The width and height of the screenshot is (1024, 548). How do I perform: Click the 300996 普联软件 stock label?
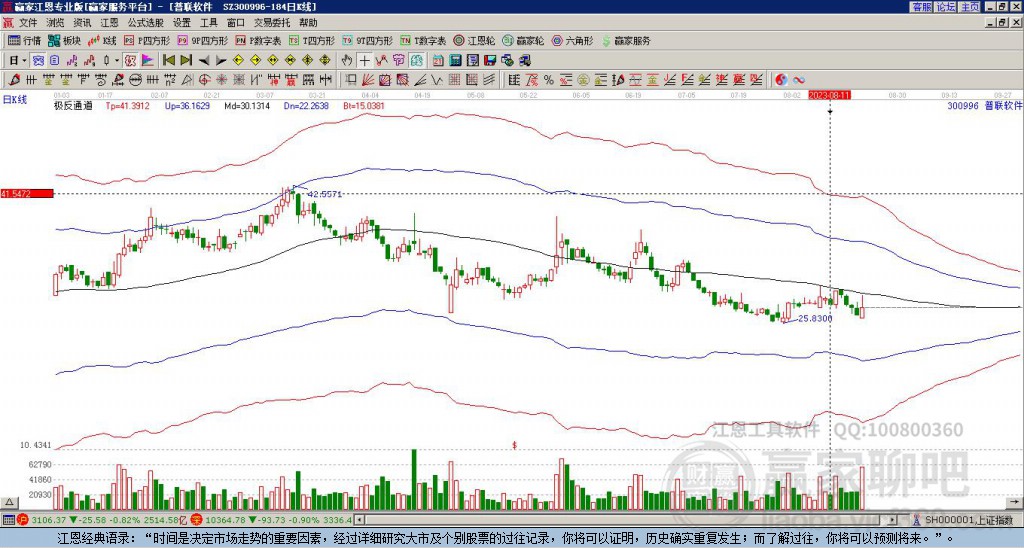click(985, 105)
